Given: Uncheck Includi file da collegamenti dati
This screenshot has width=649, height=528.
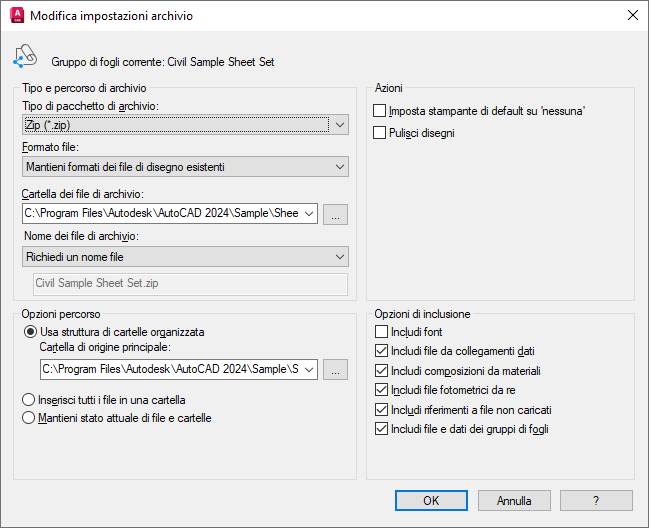Looking at the screenshot, I should (380, 351).
